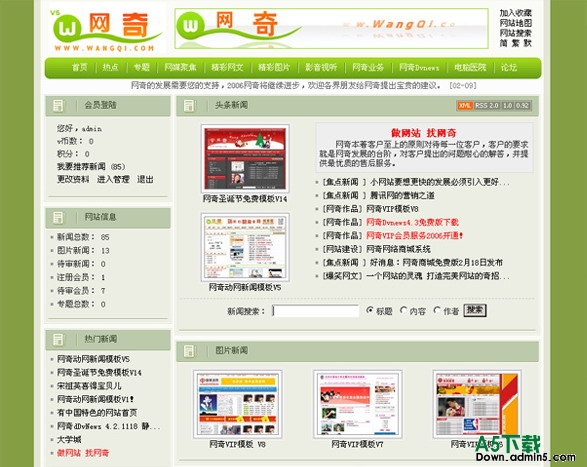This screenshot has width=587, height=467.
Task: Click the 简 simplified Chinese option
Action: [x=504, y=43]
